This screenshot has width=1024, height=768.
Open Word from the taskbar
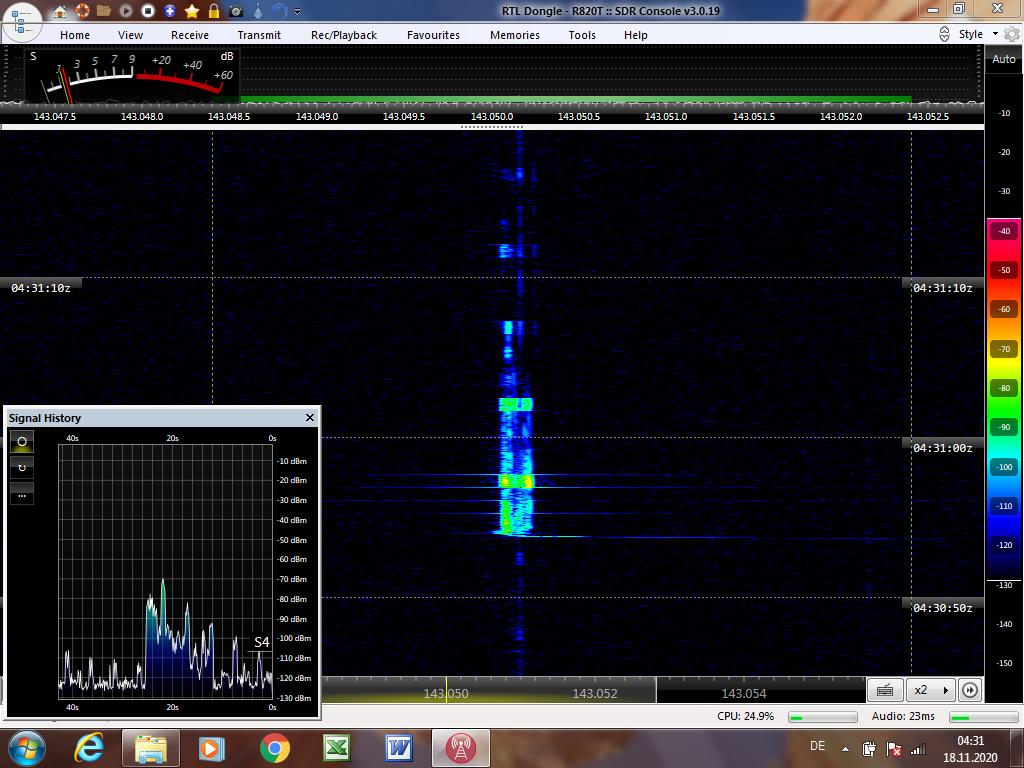[398, 748]
